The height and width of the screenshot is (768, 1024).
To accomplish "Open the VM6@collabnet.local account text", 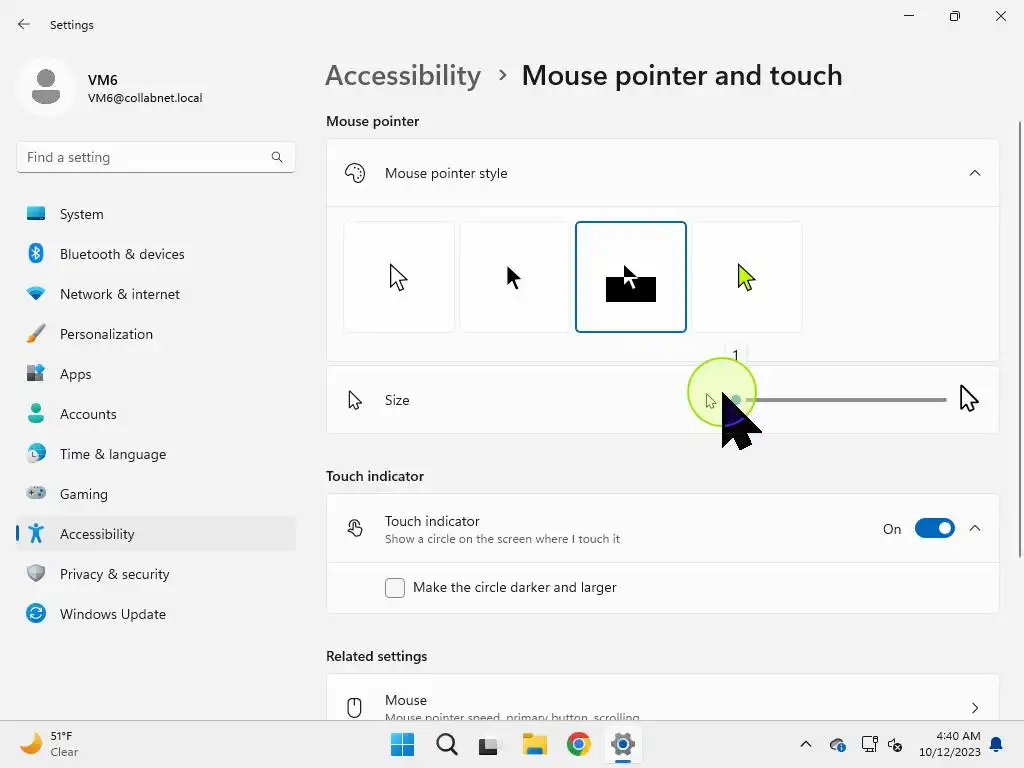I will tap(145, 98).
